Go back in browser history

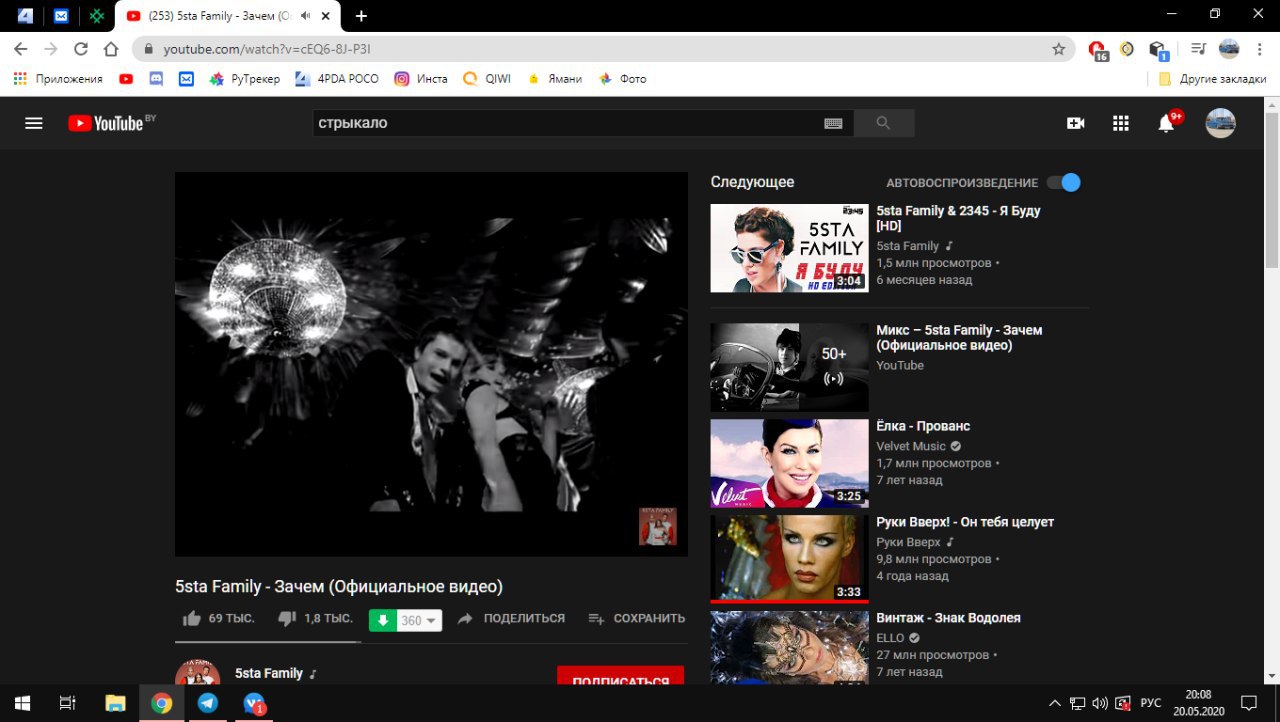click(x=20, y=49)
